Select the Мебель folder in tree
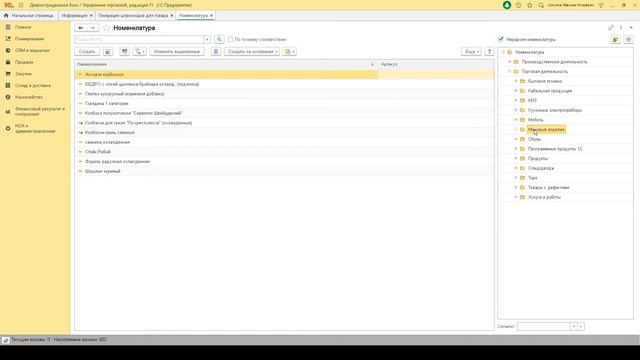This screenshot has width=640, height=360. [x=536, y=120]
